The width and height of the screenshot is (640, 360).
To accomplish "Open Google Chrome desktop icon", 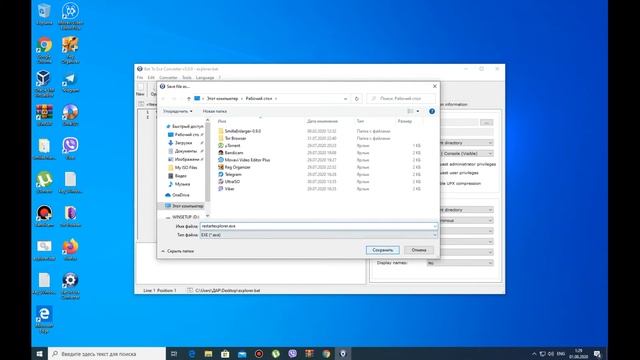I will coord(44,50).
